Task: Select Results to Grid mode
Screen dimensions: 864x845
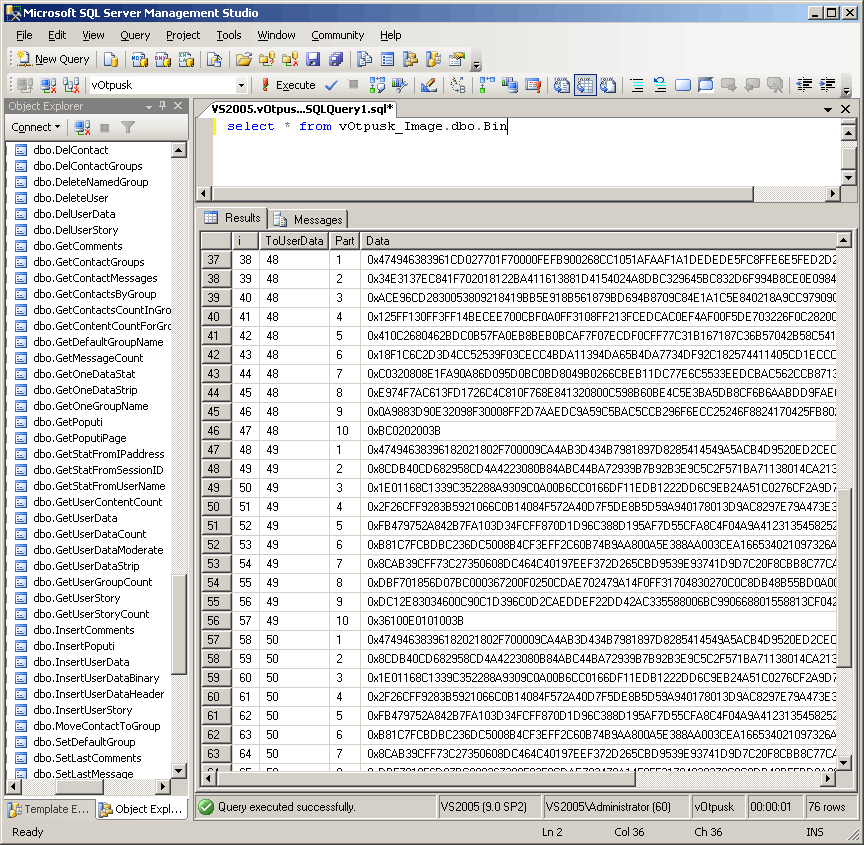Action: pos(585,85)
